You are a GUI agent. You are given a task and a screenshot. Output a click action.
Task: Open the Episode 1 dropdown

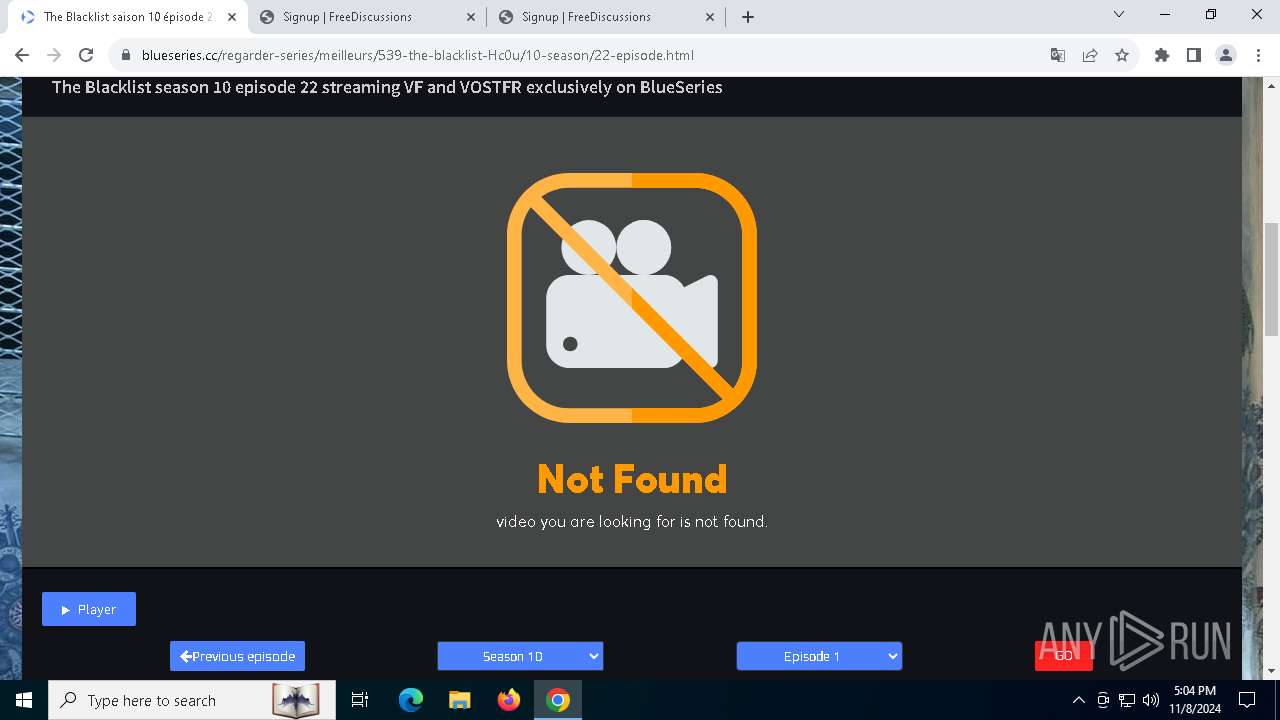[x=819, y=656]
